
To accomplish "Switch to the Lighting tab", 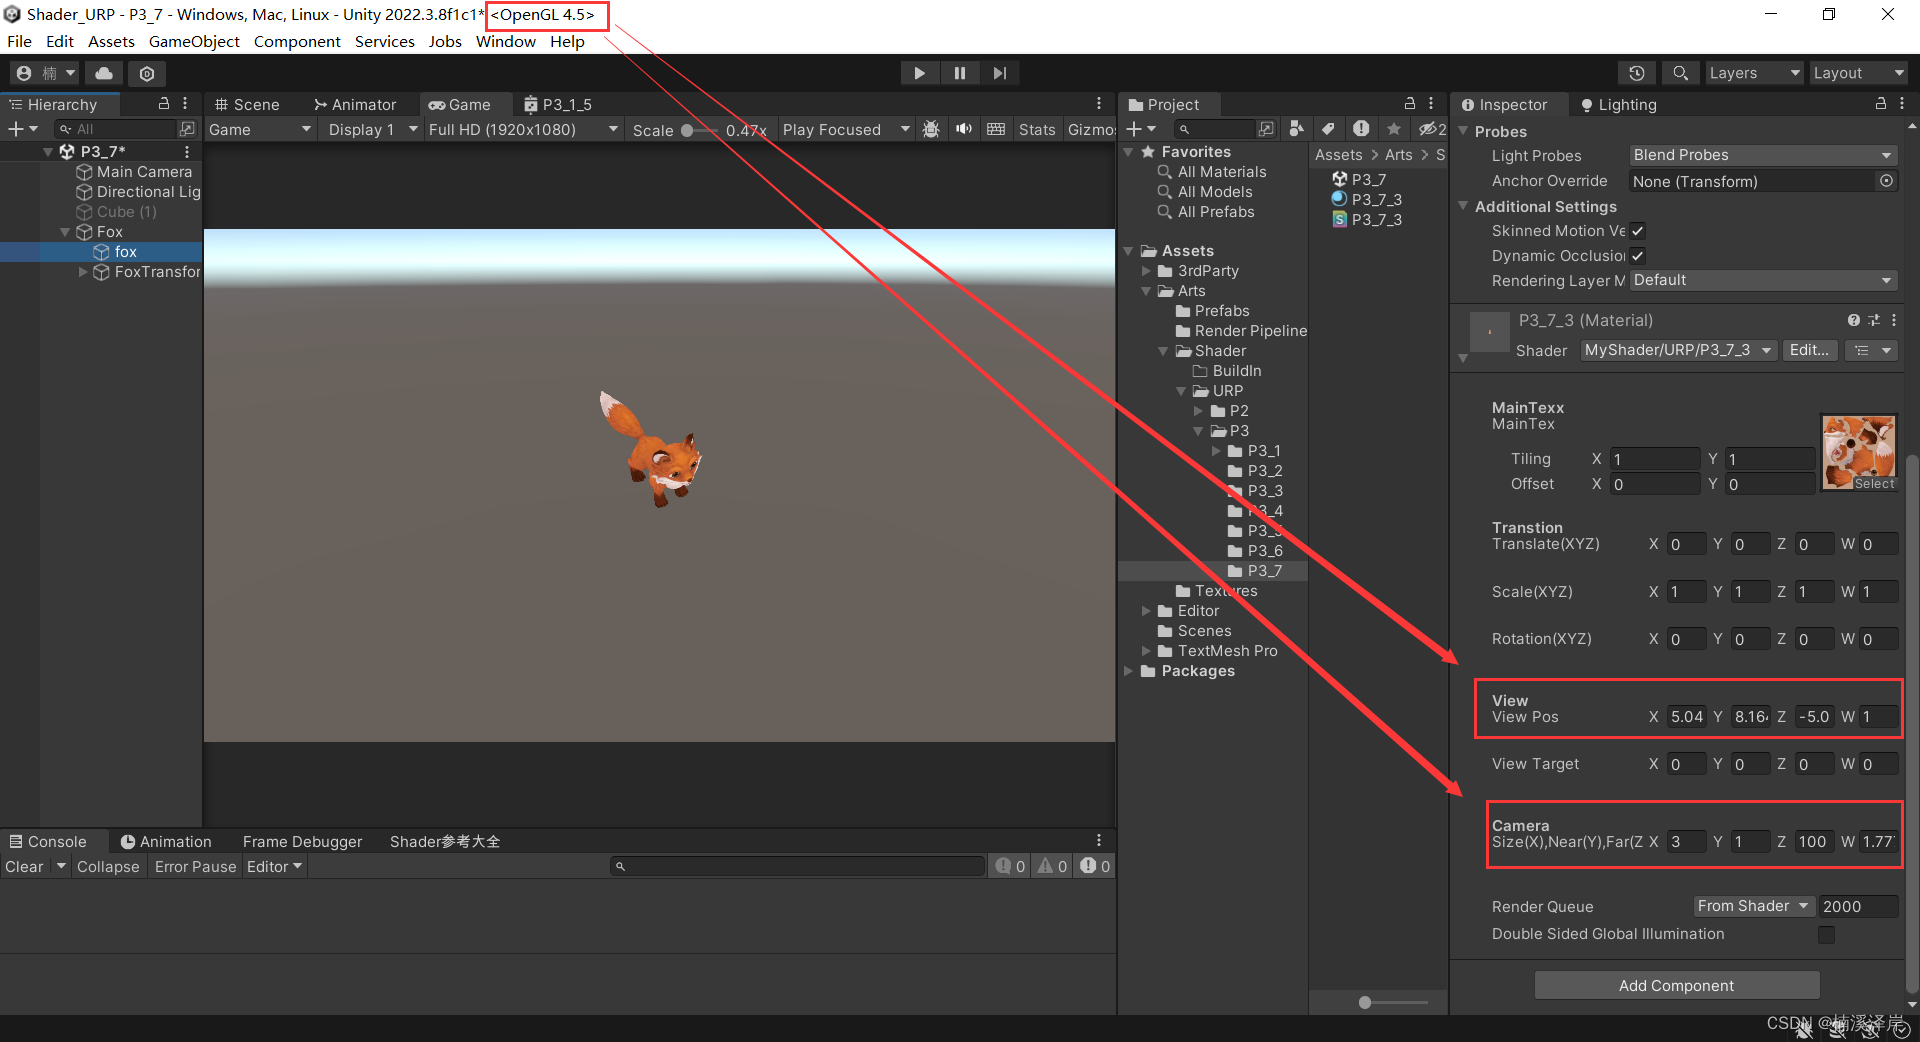I will (1618, 104).
